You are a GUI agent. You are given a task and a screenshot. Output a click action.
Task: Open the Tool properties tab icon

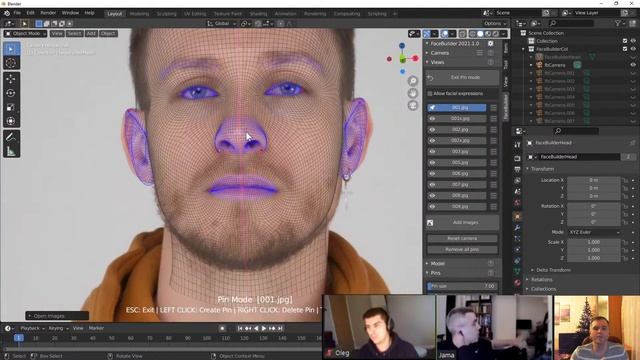(x=517, y=145)
